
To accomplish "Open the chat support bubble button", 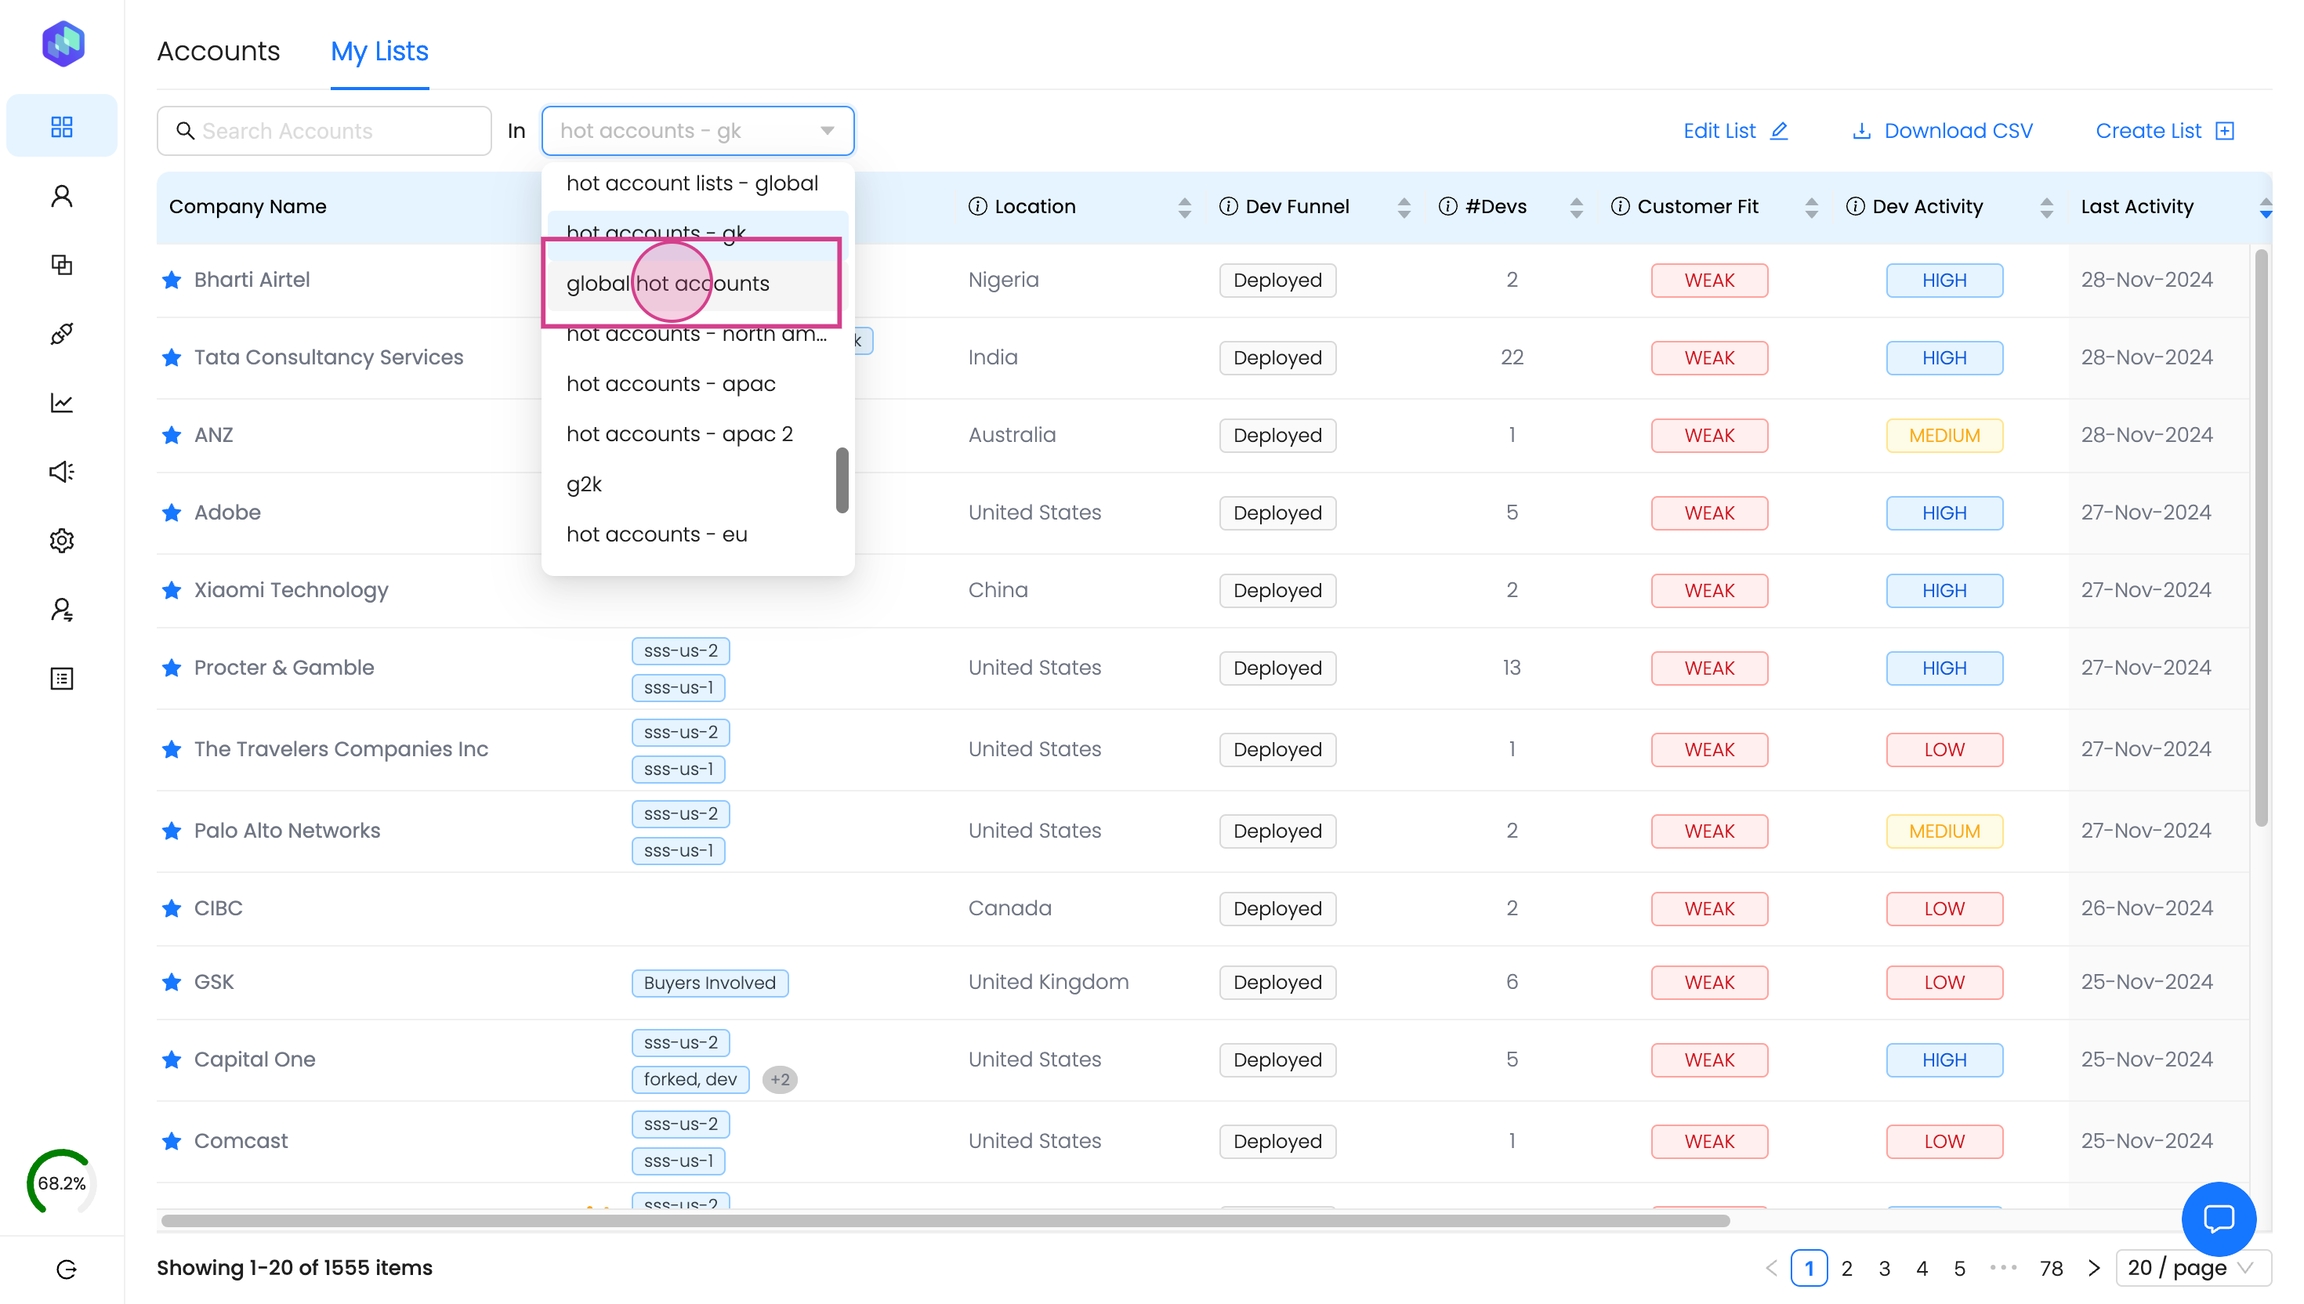I will click(2218, 1218).
